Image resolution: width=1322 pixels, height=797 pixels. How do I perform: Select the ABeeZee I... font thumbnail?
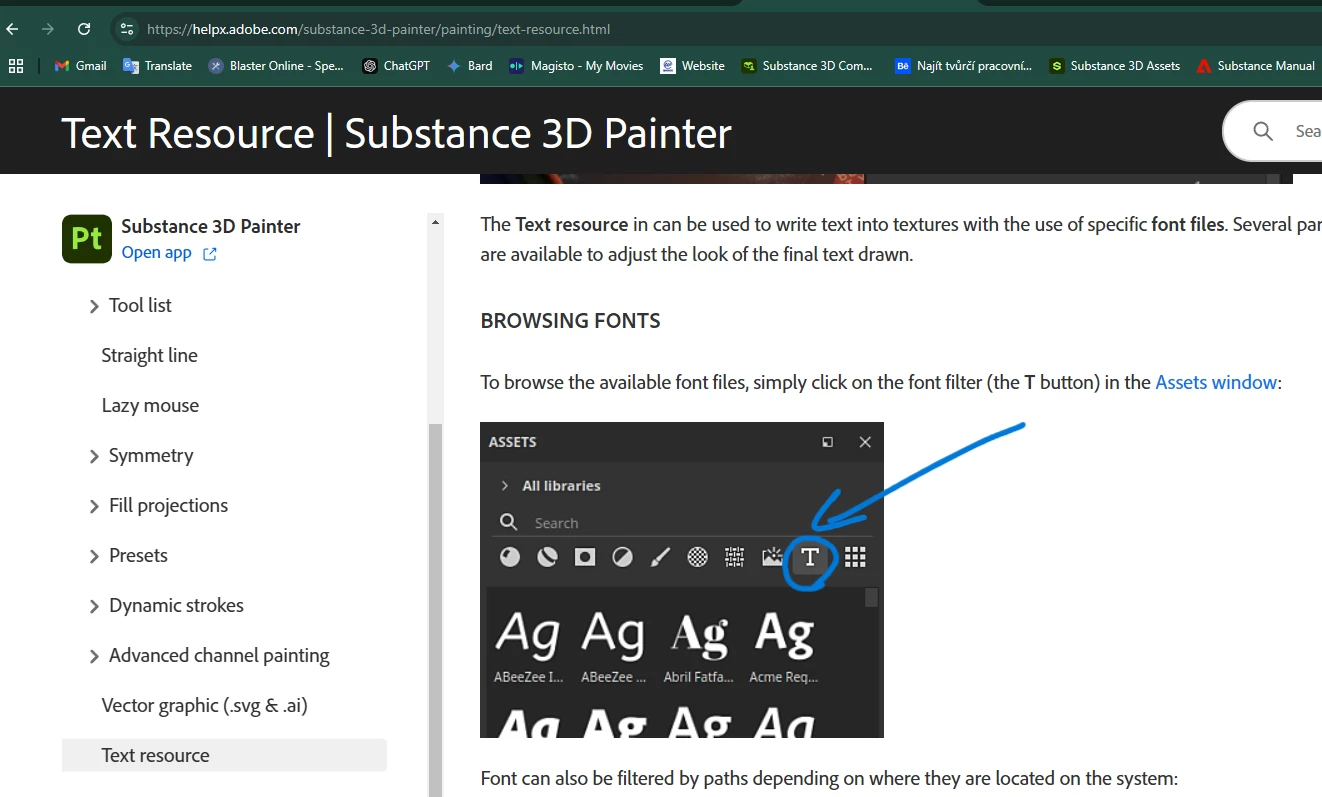click(x=527, y=644)
